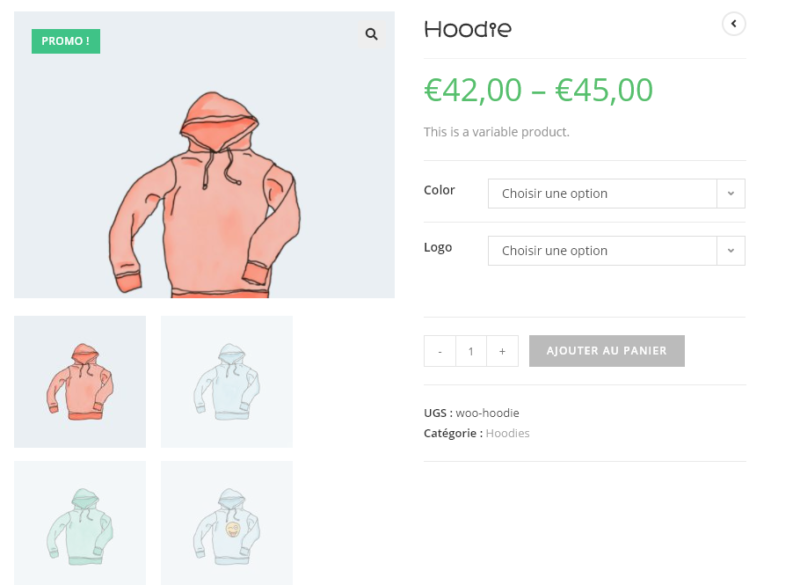The image size is (800, 585).
Task: Click the Color attribute label
Action: [x=439, y=190]
